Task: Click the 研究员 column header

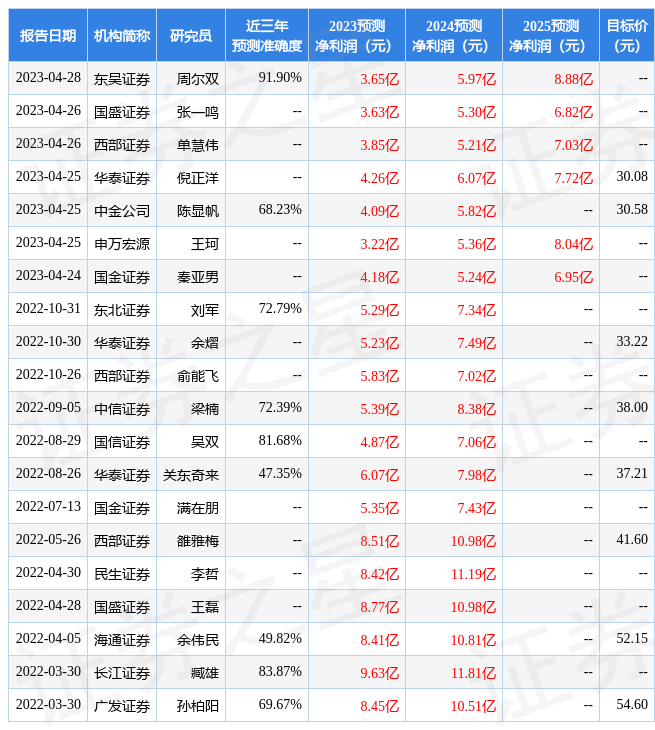Action: [191, 35]
